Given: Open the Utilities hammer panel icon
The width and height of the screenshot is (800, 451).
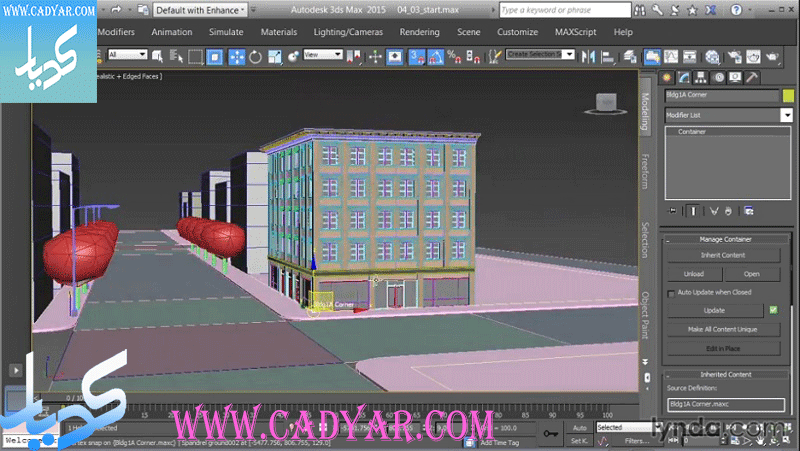Looking at the screenshot, I should pos(748,77).
